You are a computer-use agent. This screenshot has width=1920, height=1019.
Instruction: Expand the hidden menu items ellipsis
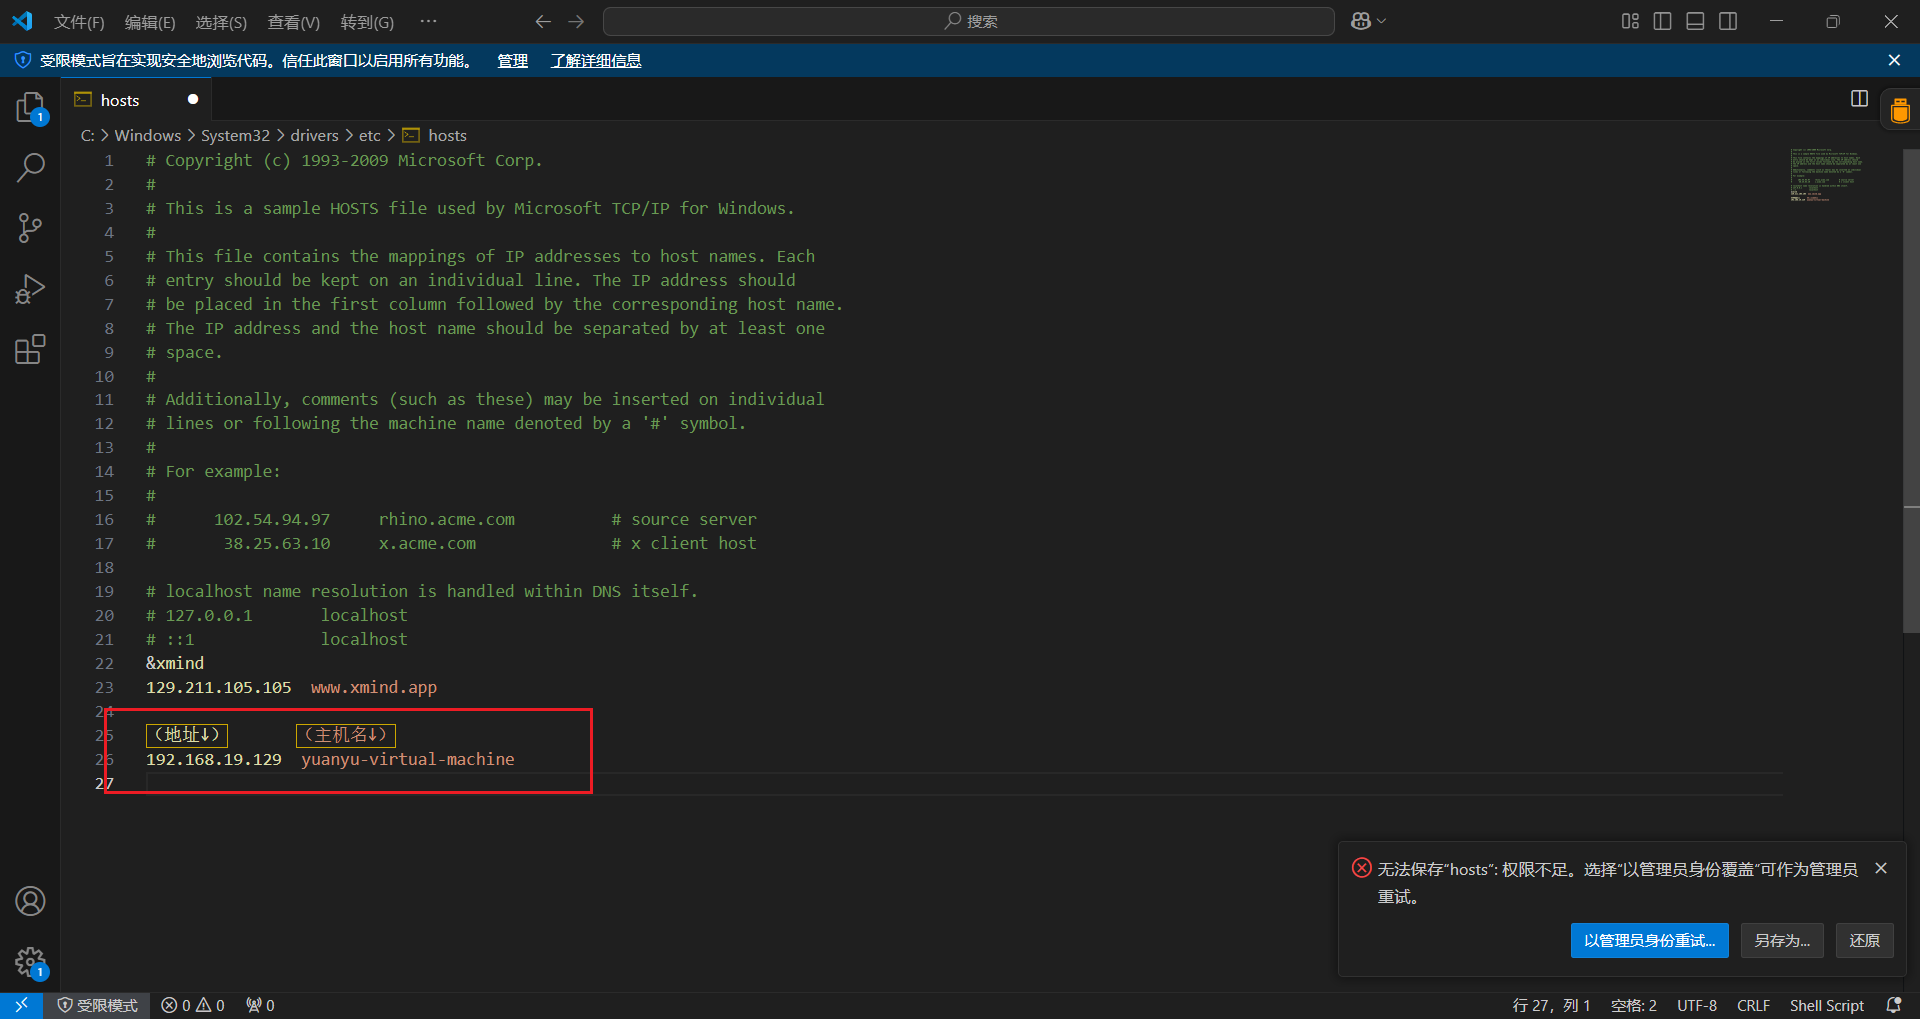(x=428, y=21)
